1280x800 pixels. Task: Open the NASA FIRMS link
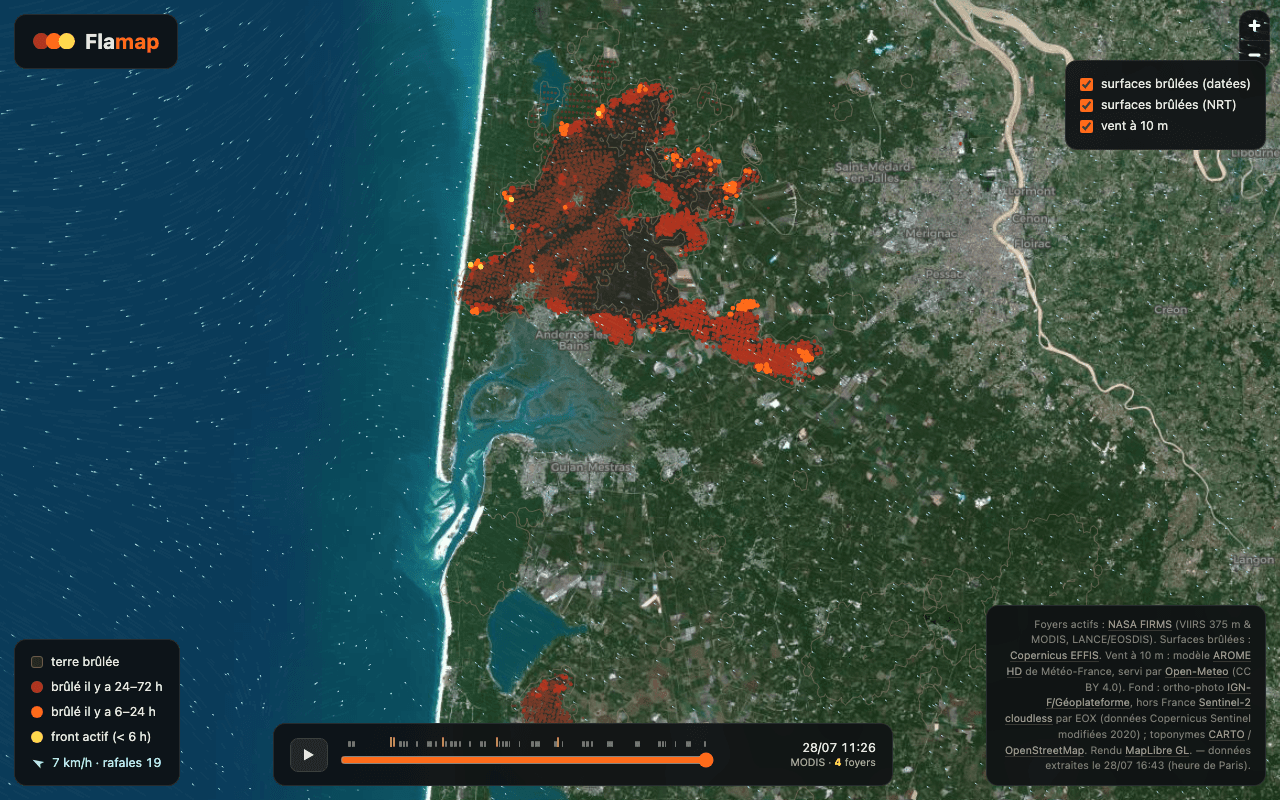click(x=1140, y=624)
